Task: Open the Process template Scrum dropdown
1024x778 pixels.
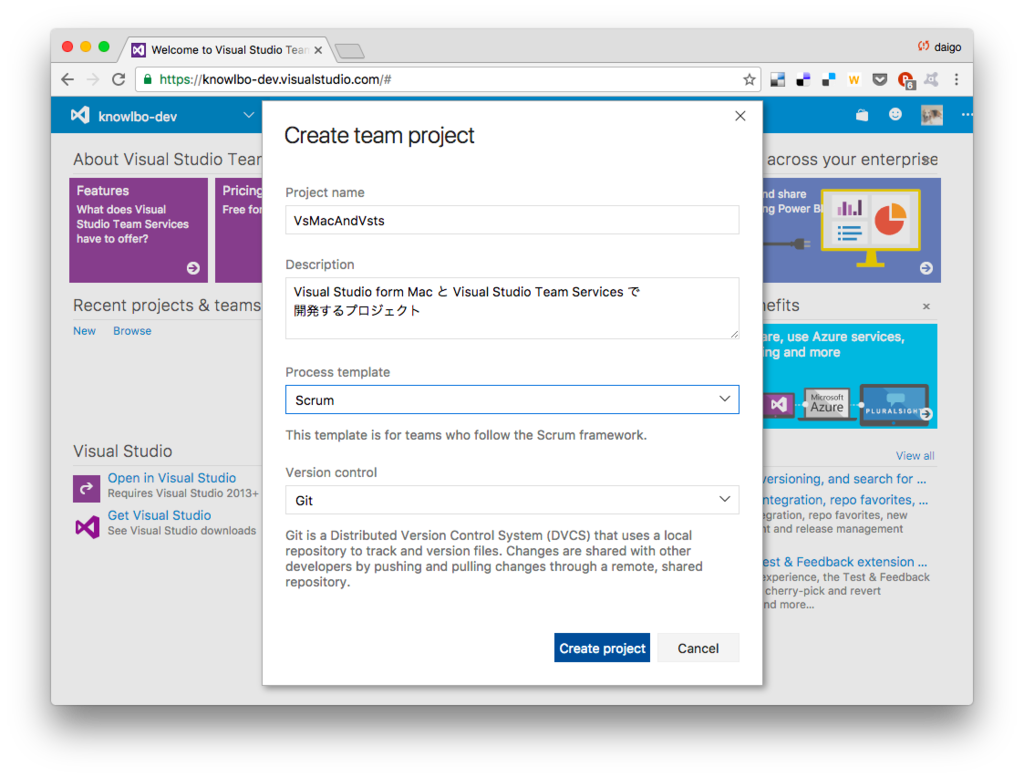Action: pos(512,400)
